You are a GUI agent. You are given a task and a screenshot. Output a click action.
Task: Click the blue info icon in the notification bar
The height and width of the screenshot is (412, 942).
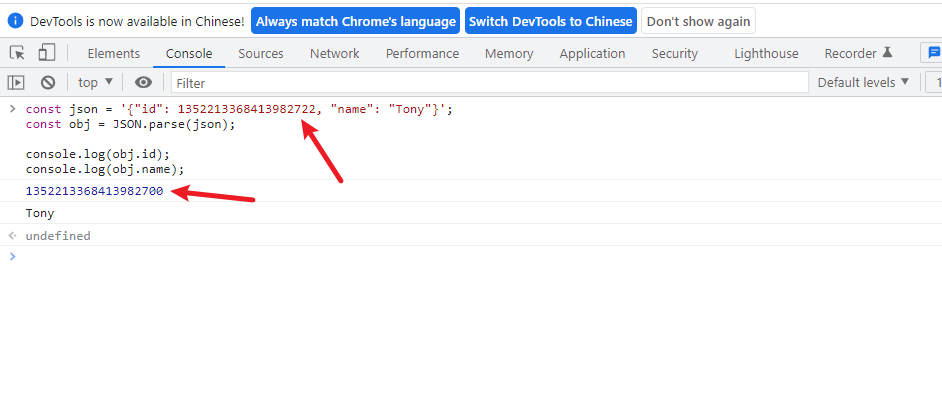pos(15,21)
